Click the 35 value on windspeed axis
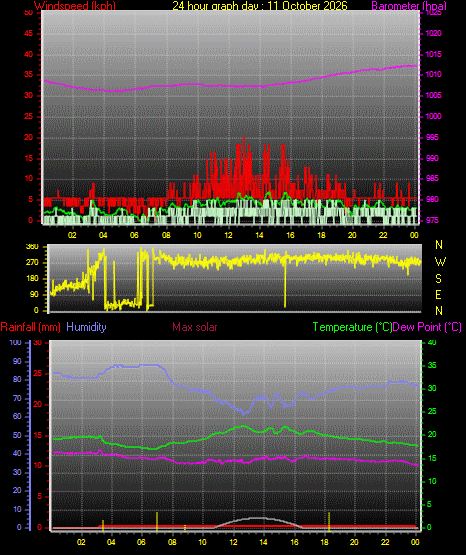The height and width of the screenshot is (555, 466). point(29,74)
